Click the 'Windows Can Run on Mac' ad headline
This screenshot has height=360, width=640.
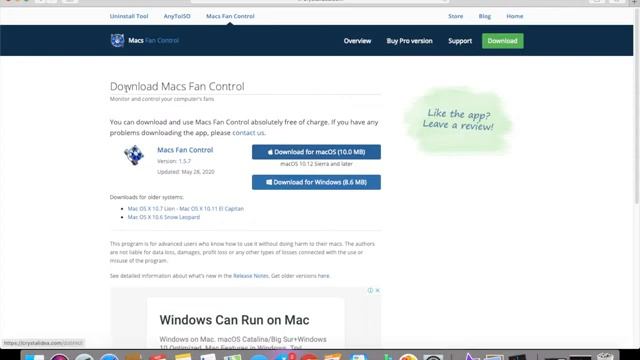(234, 320)
